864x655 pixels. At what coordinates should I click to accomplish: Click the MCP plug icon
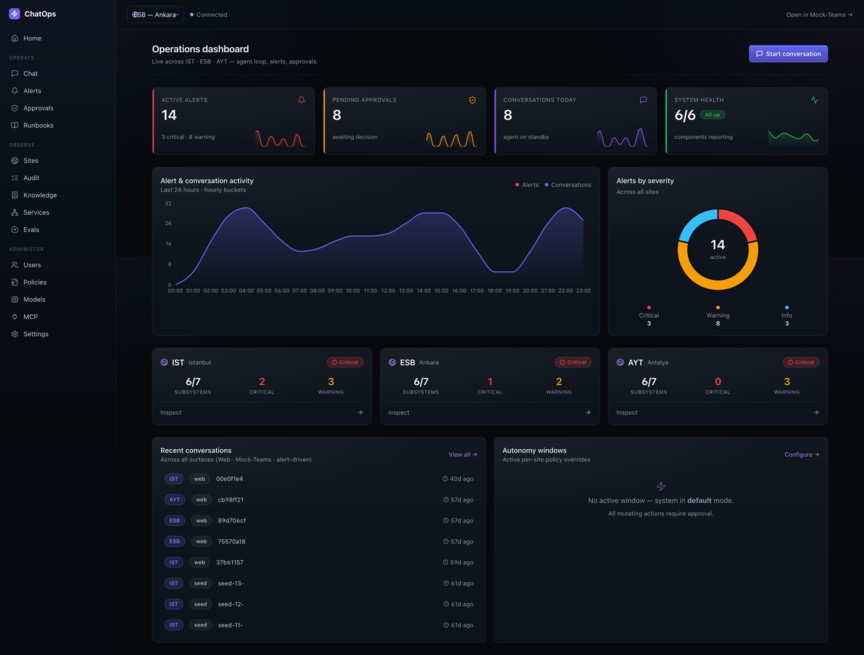[x=15, y=317]
